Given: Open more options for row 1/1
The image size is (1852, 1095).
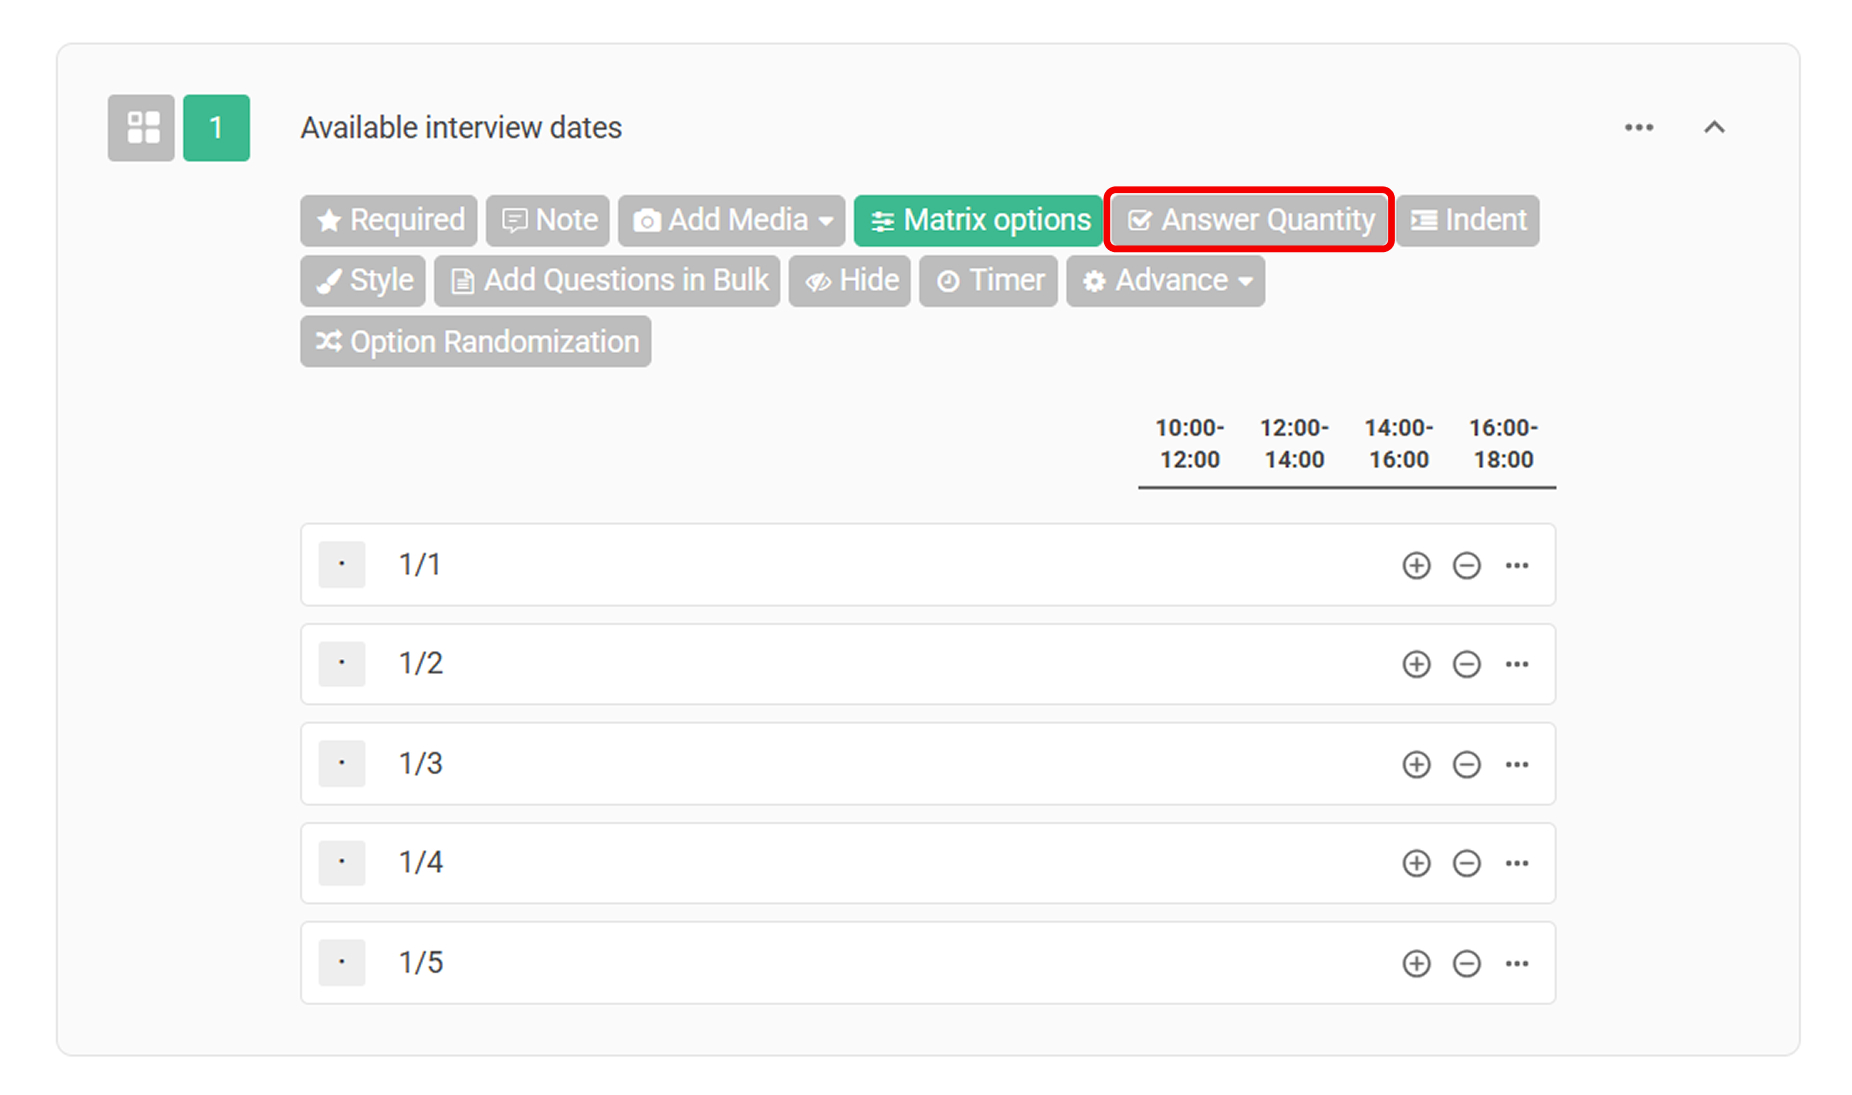Looking at the screenshot, I should click(1517, 564).
